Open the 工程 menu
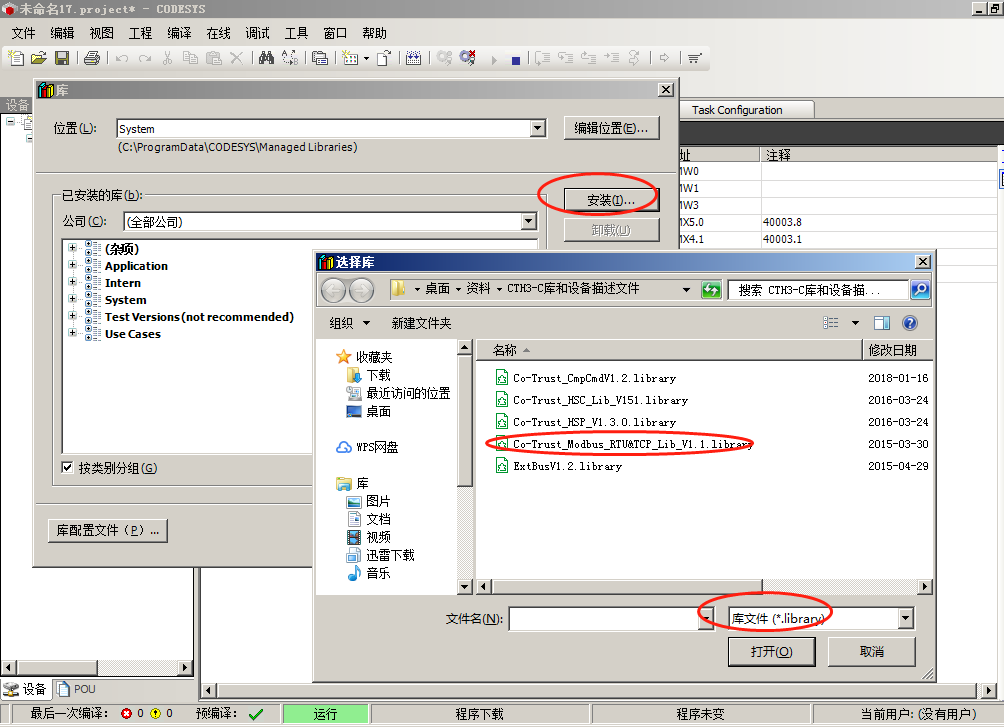The height and width of the screenshot is (727, 1004). pyautogui.click(x=140, y=33)
